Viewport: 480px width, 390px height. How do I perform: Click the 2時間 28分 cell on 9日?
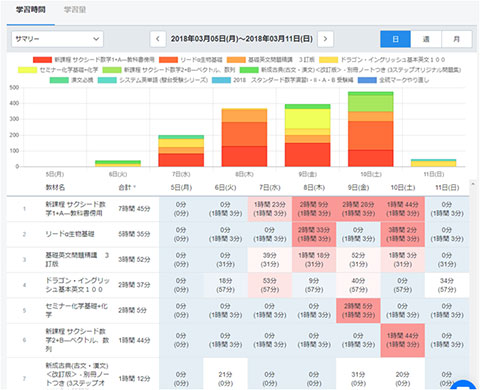[358, 209]
